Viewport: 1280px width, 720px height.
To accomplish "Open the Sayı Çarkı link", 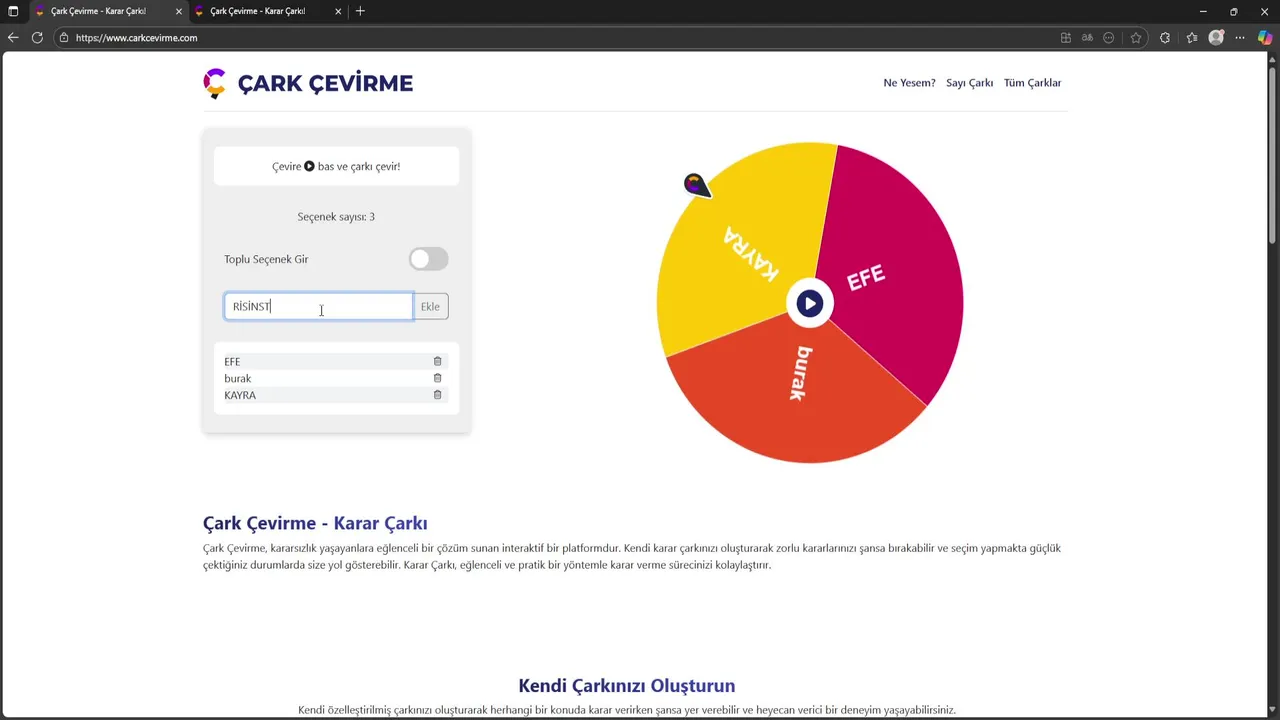I will [x=969, y=83].
